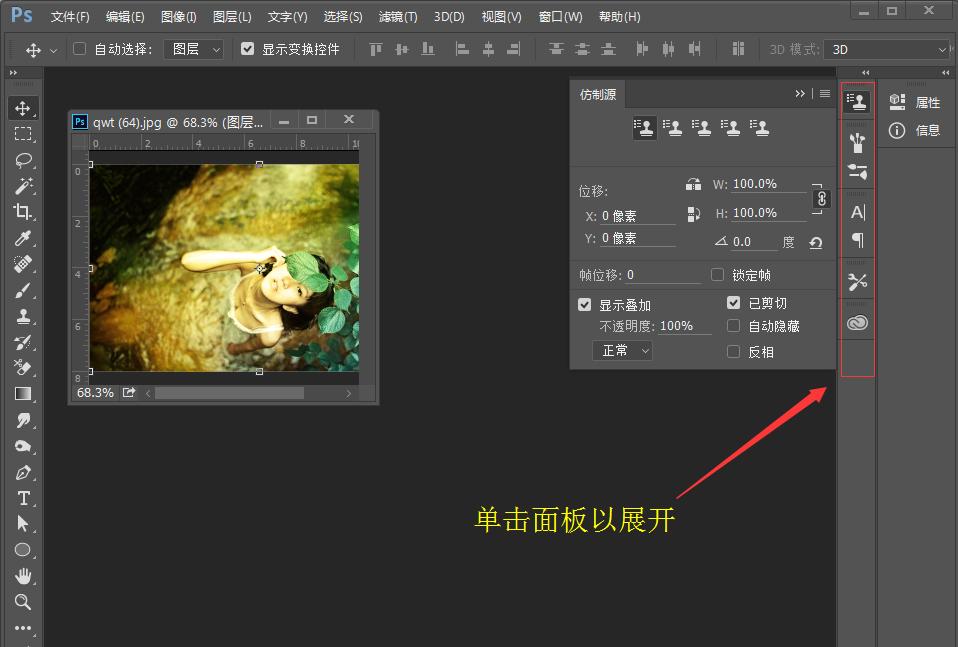Select the Zoom tool
The image size is (958, 647).
point(23,602)
